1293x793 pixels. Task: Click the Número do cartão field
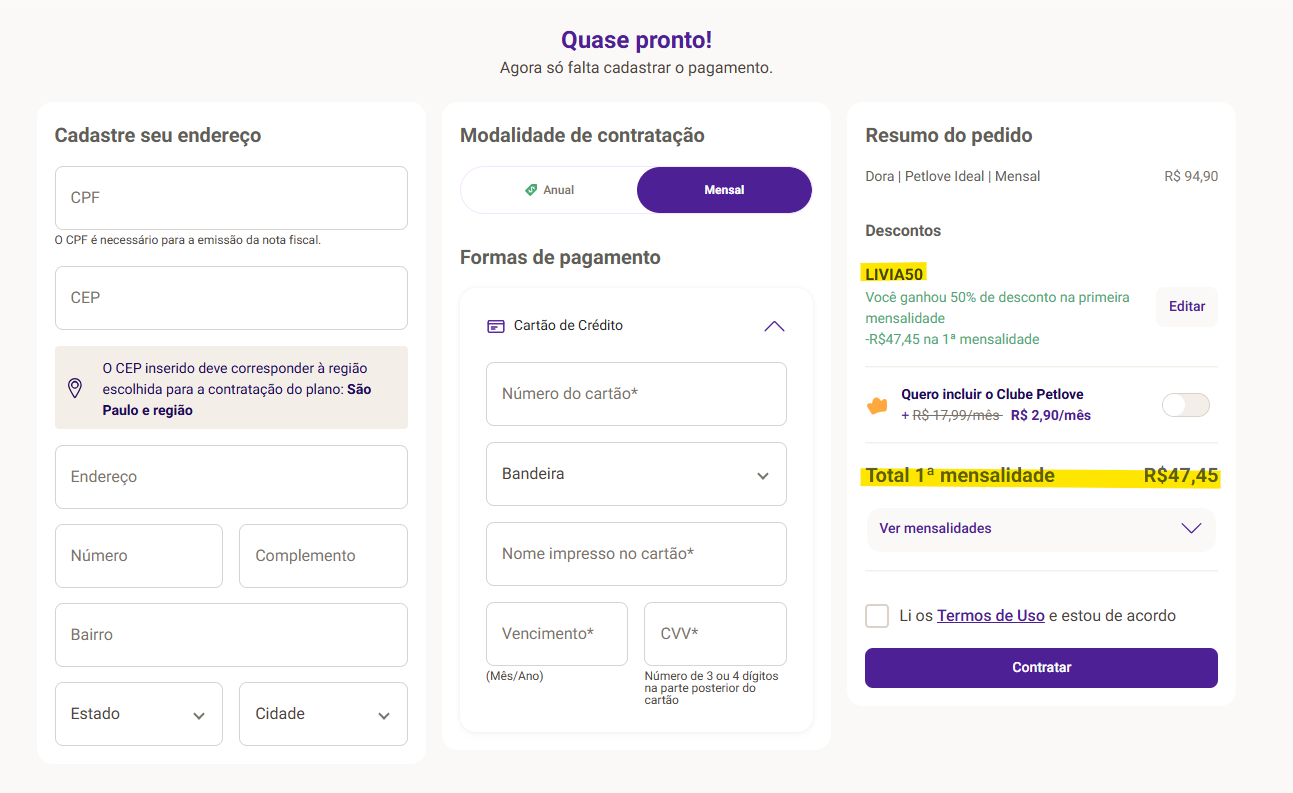tap(636, 394)
